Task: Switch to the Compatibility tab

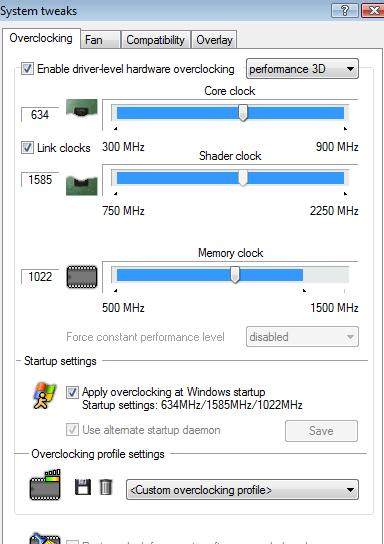Action: tap(155, 40)
